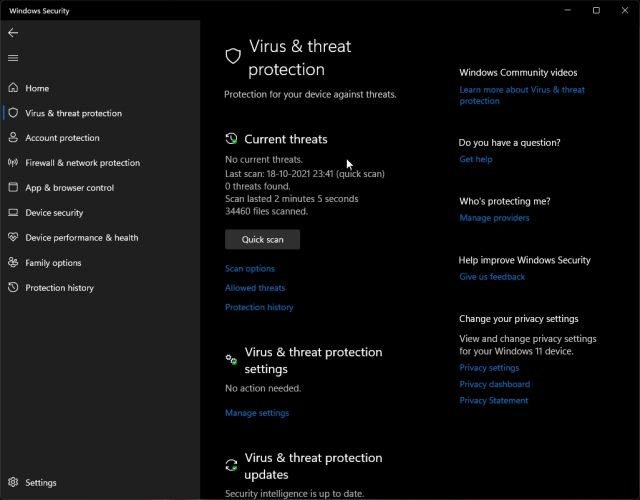This screenshot has width=640, height=500.
Task: Start a Quick scan
Action: 262,239
